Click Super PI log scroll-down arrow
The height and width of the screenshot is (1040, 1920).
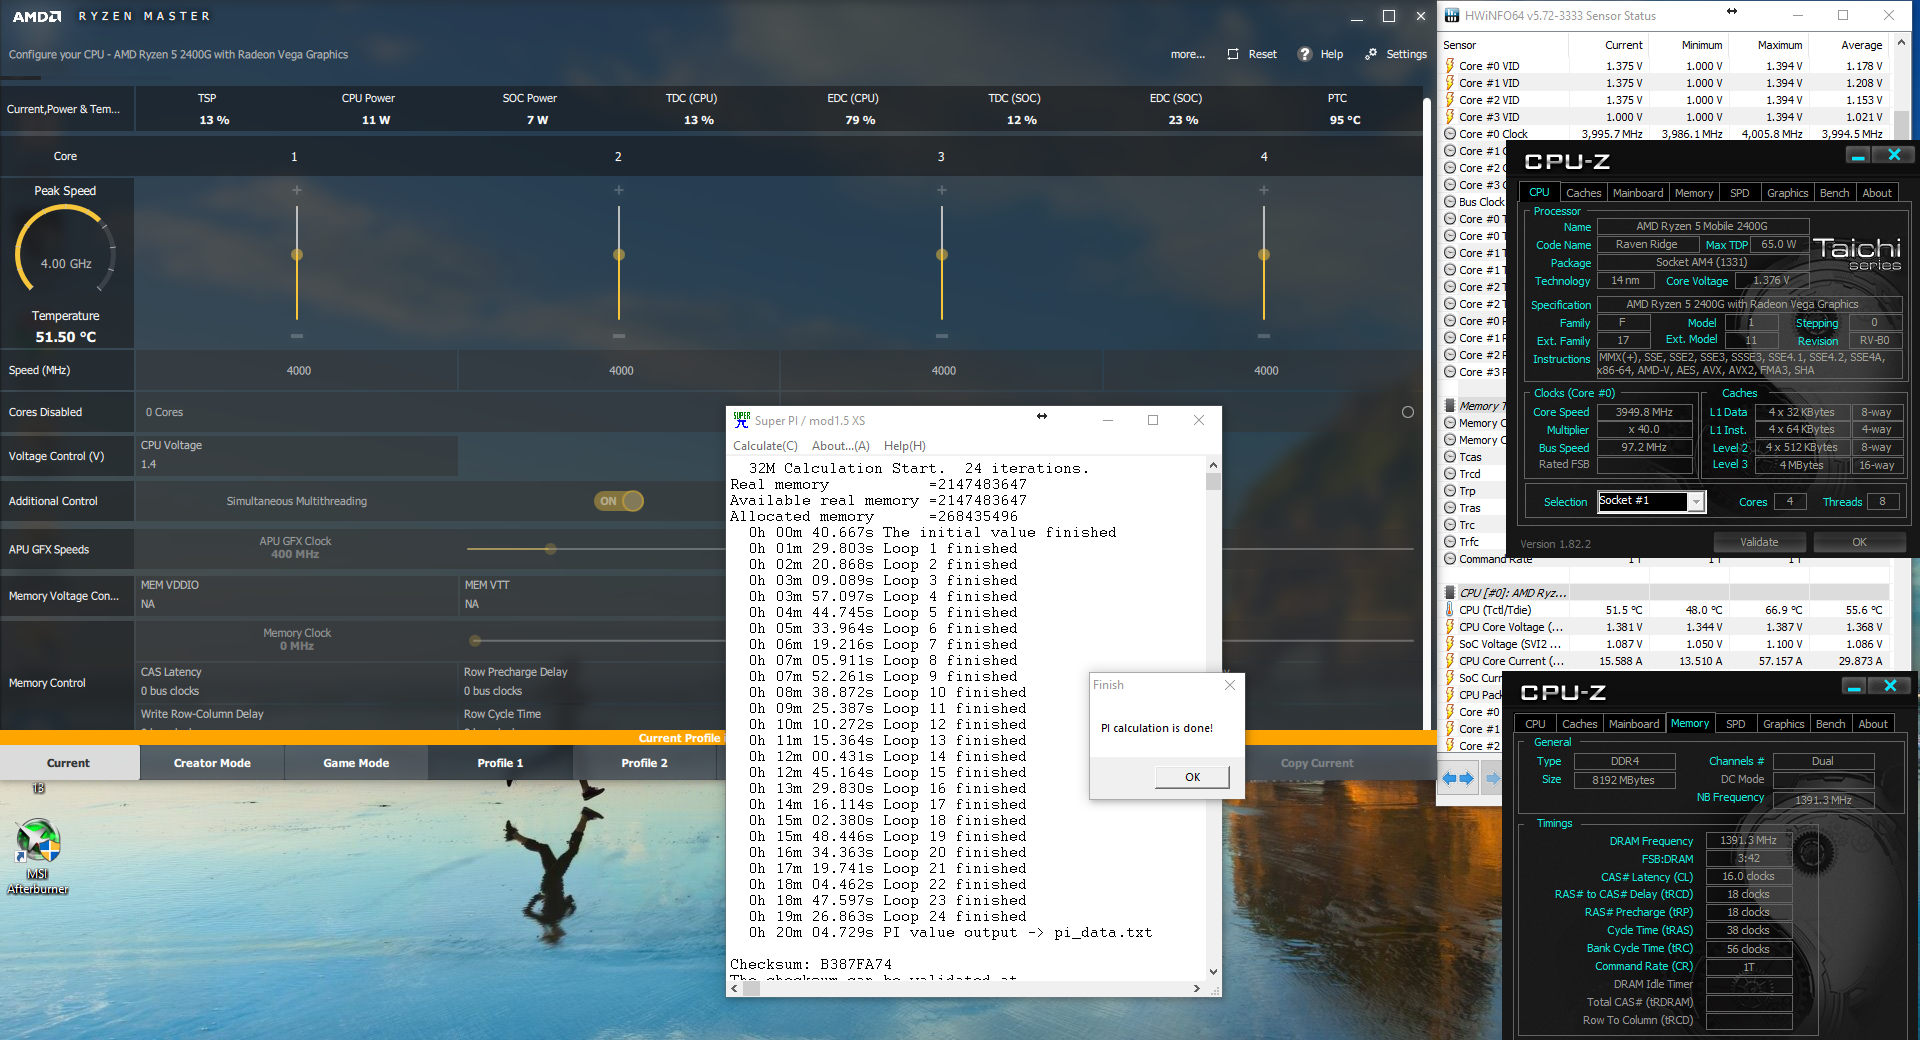(1213, 971)
